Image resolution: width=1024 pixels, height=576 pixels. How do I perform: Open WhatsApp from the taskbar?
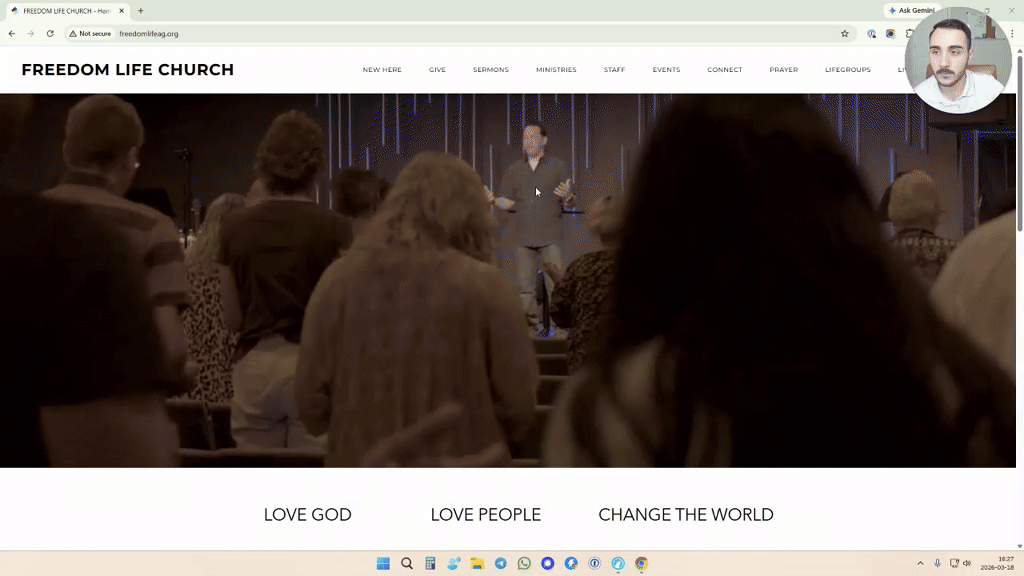click(524, 564)
